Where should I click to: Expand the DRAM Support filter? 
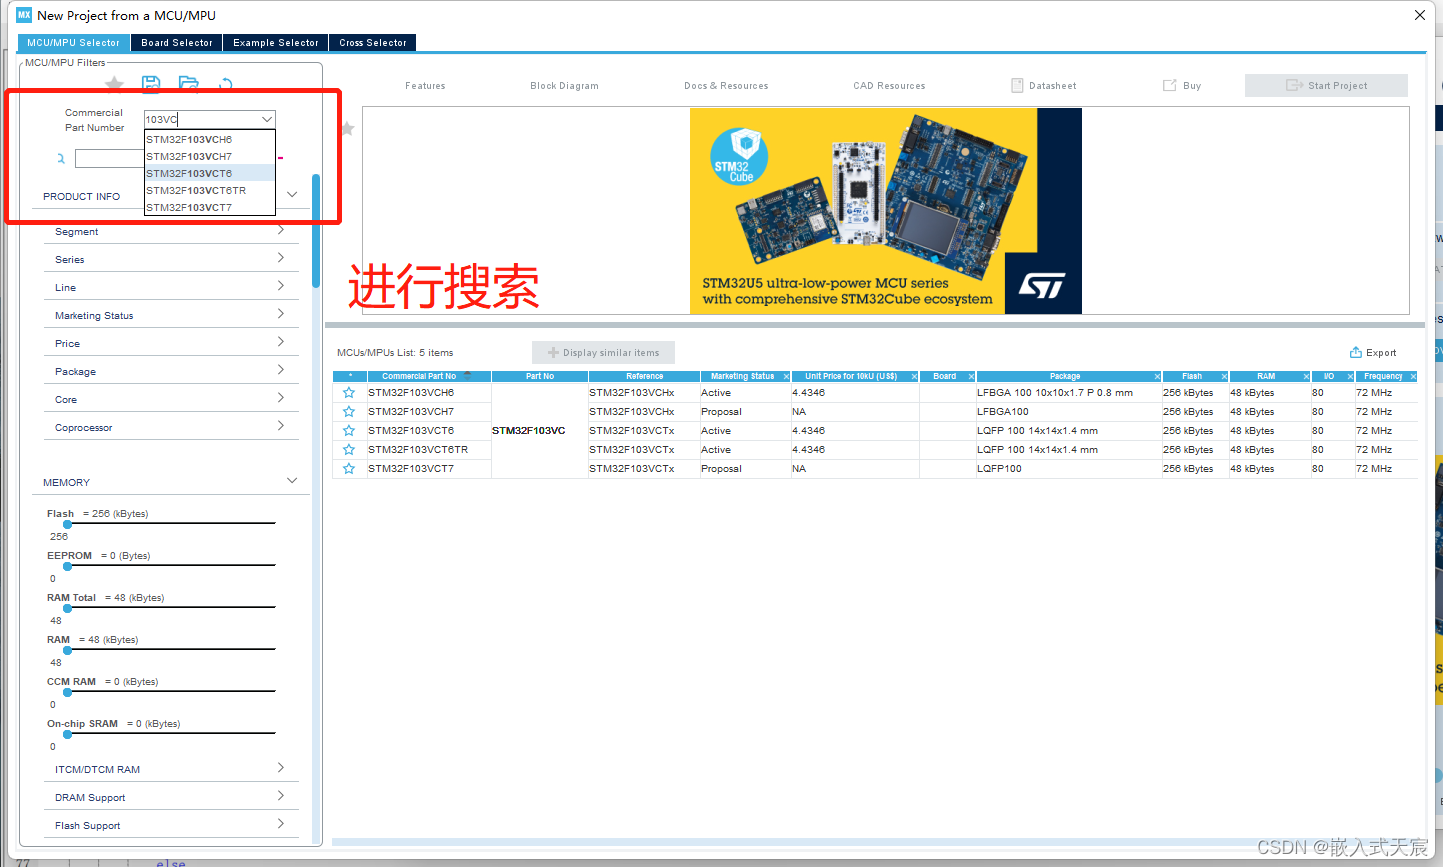pyautogui.click(x=281, y=796)
